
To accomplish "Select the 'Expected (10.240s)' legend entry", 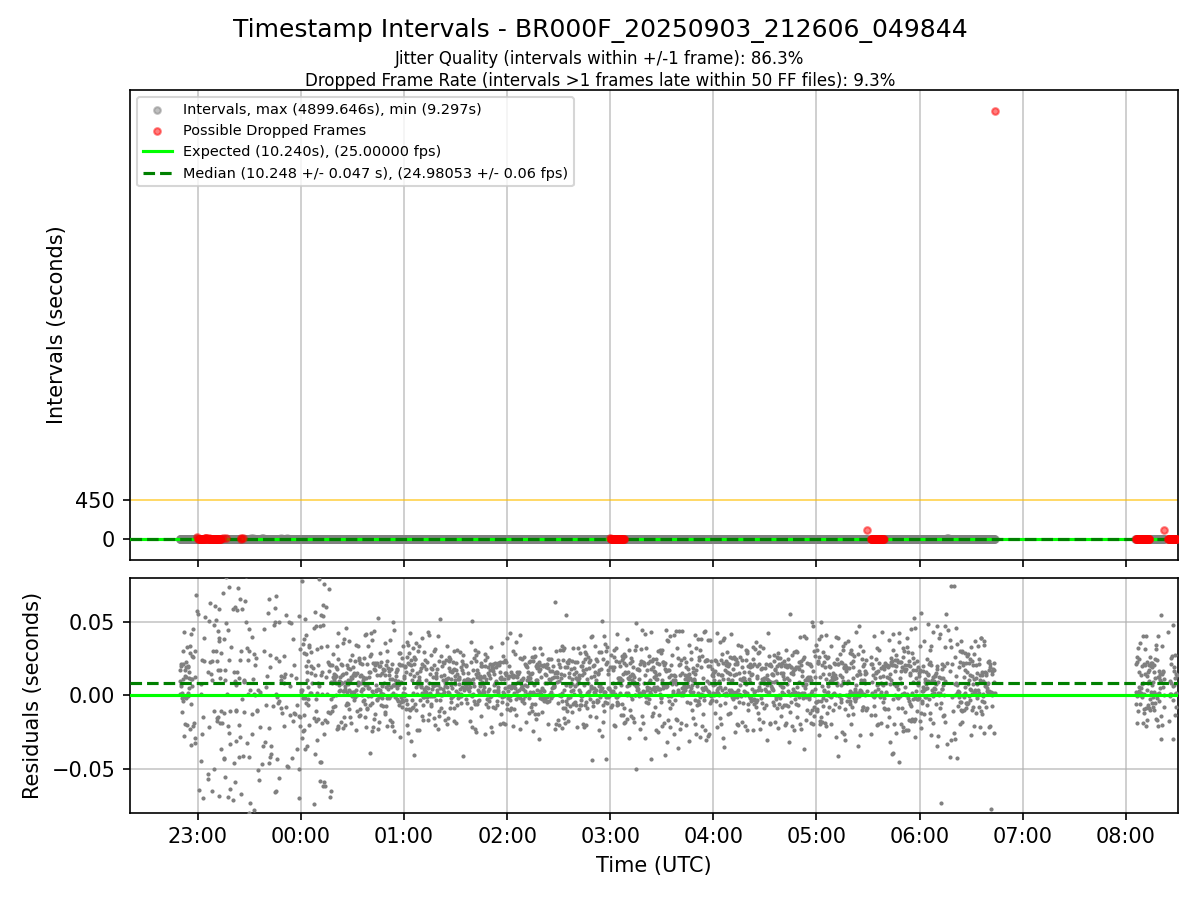I will point(292,151).
